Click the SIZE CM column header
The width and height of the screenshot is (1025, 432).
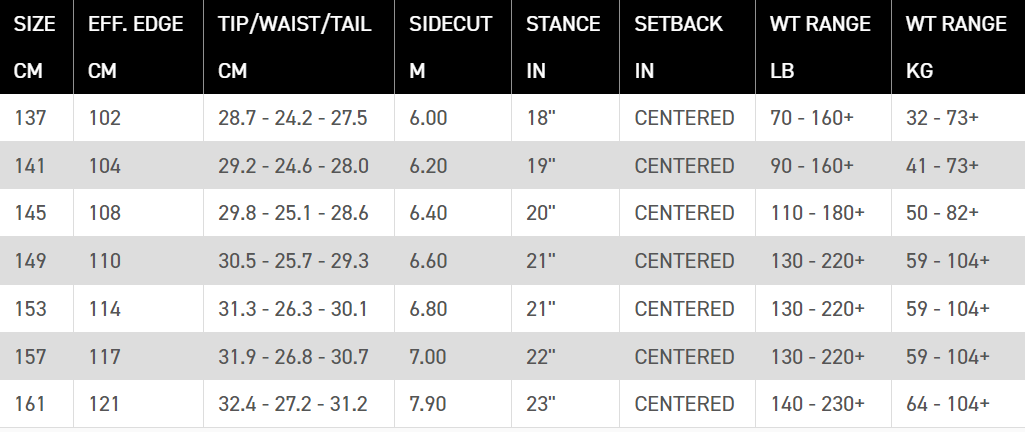tap(37, 47)
